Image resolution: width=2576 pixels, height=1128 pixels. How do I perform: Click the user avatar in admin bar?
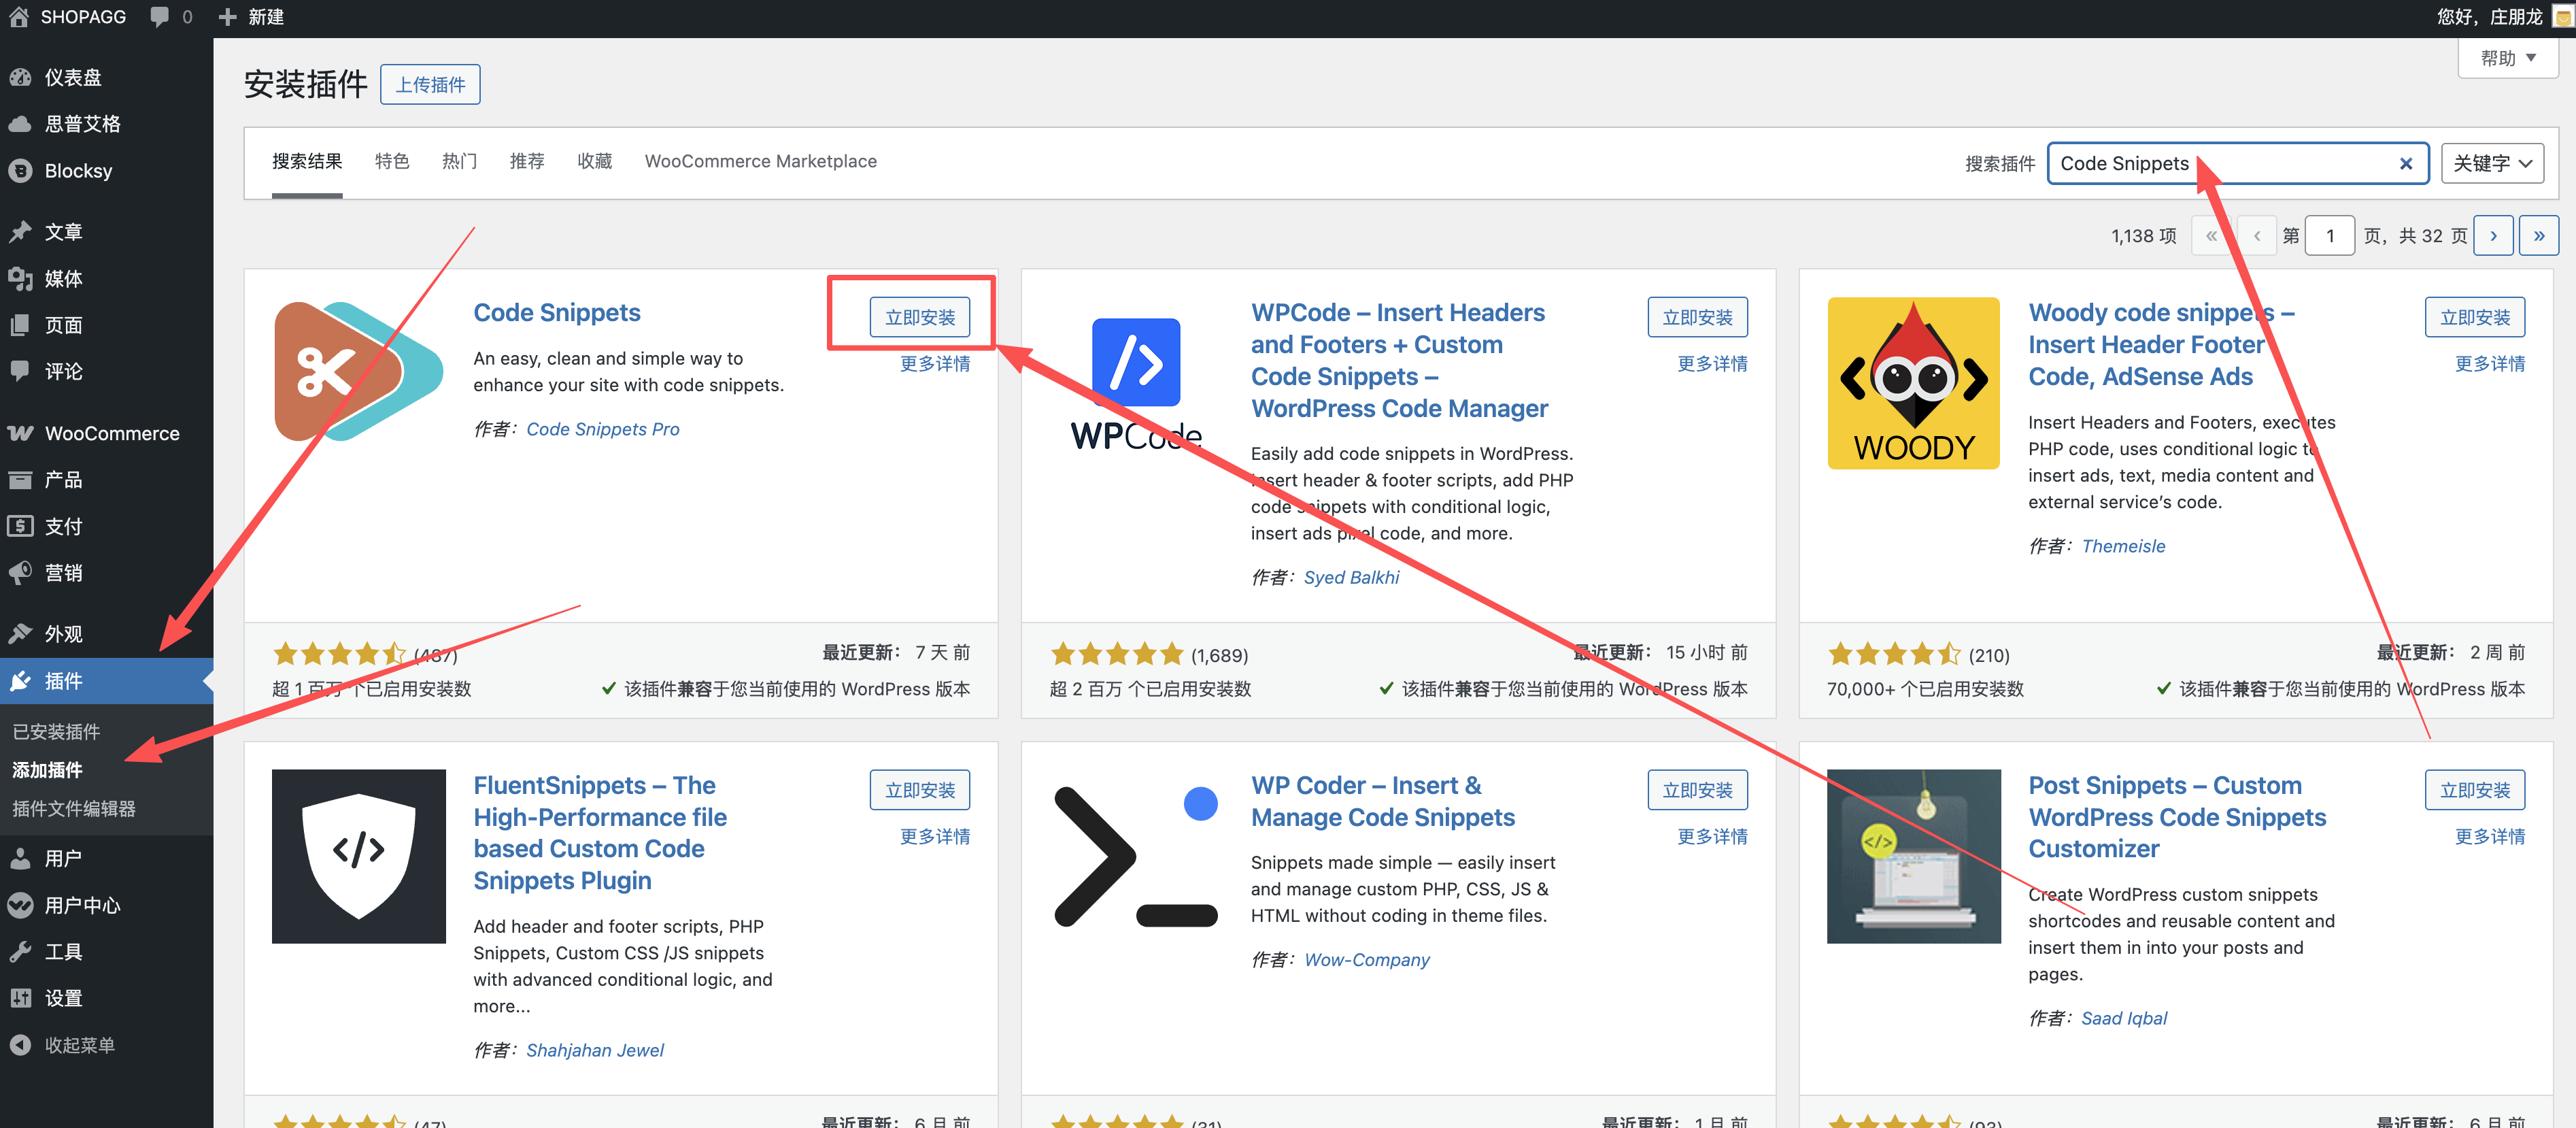(2563, 17)
